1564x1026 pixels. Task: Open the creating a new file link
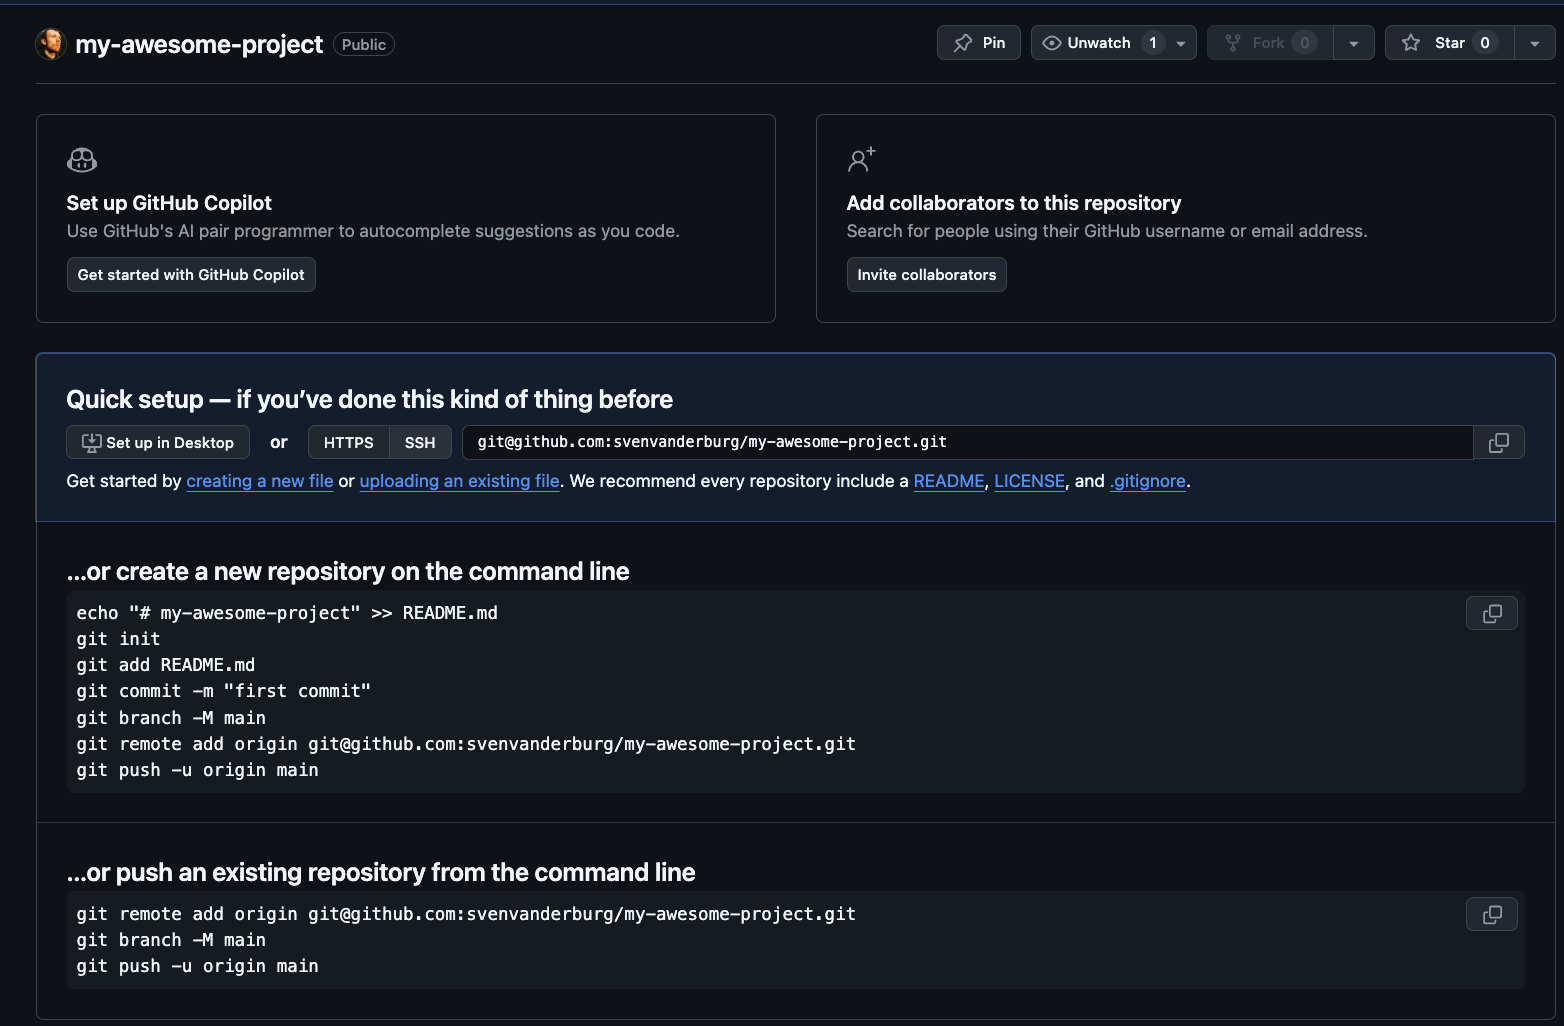(x=260, y=481)
